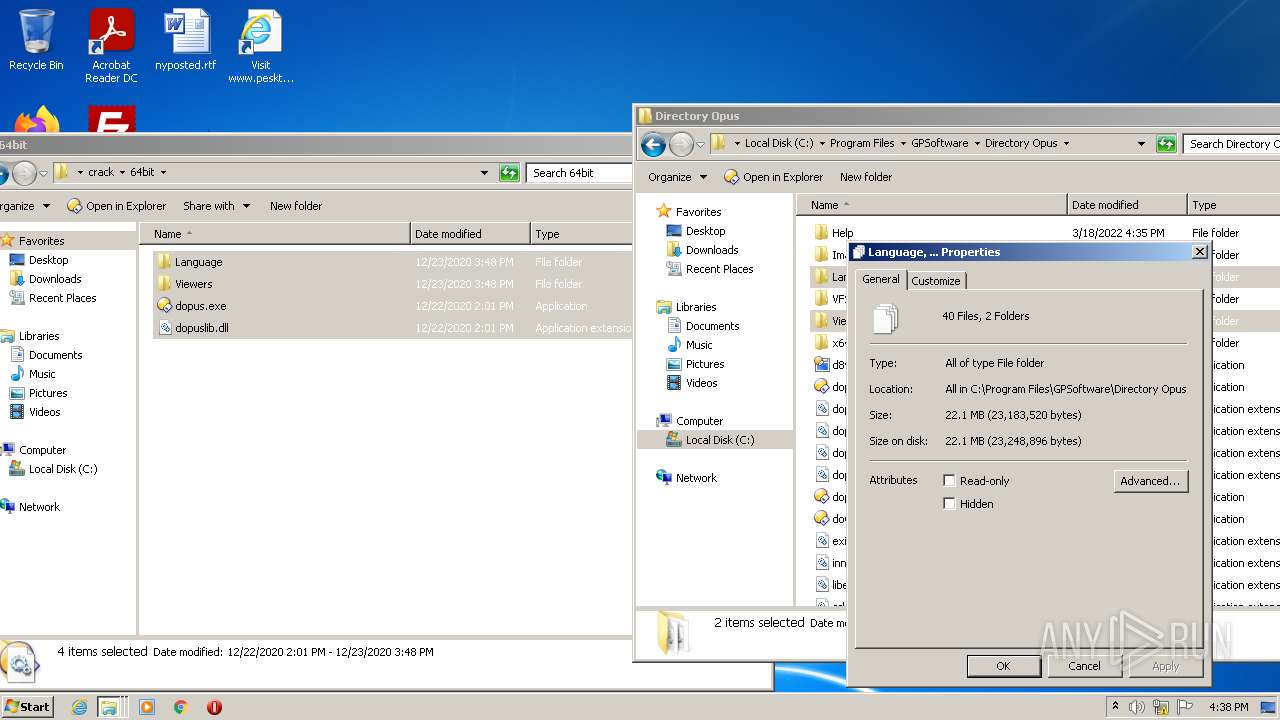Expand the GPSoftware breadcrumb arrow
Viewport: 1280px width, 720px height.
(976, 144)
